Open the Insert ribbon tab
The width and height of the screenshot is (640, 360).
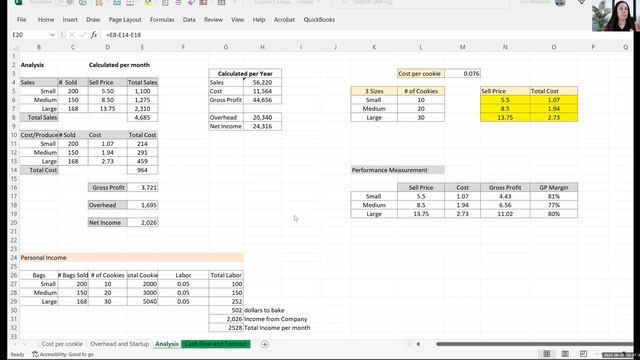pyautogui.click(x=70, y=20)
